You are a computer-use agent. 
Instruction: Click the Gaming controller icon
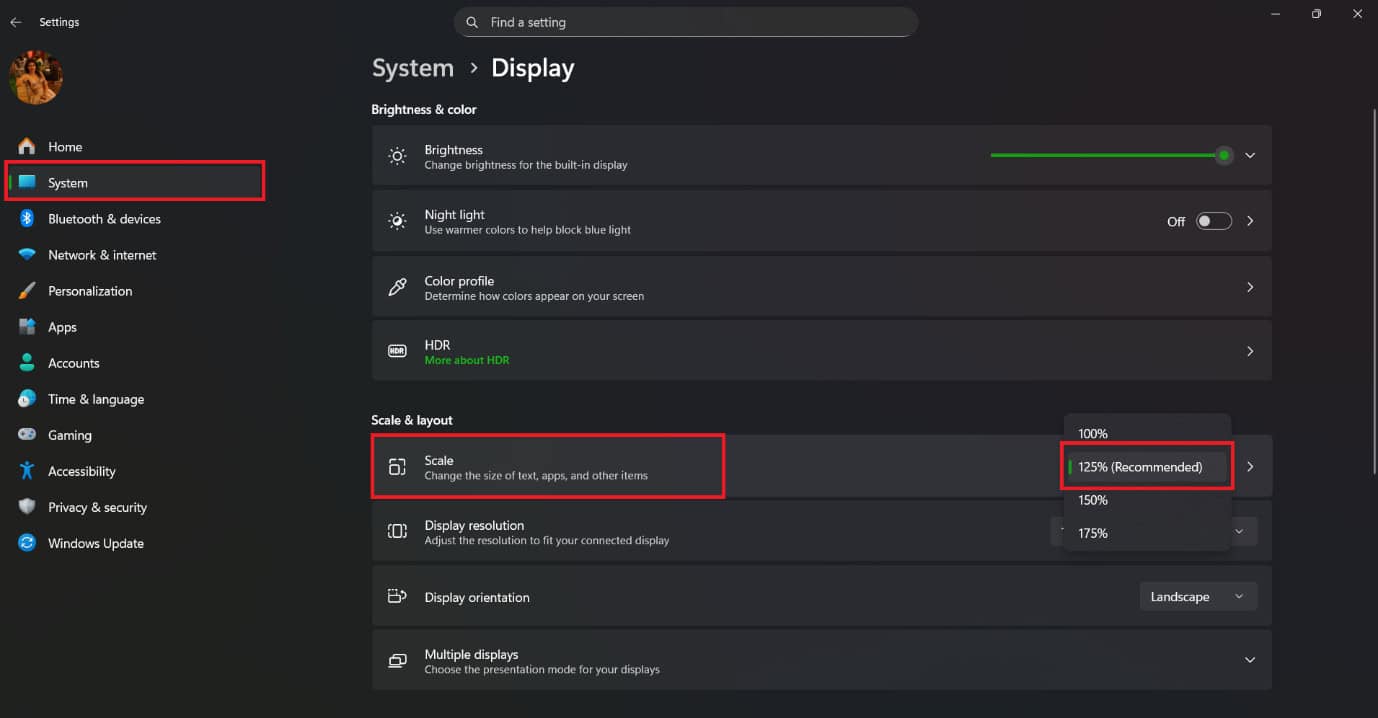point(27,435)
